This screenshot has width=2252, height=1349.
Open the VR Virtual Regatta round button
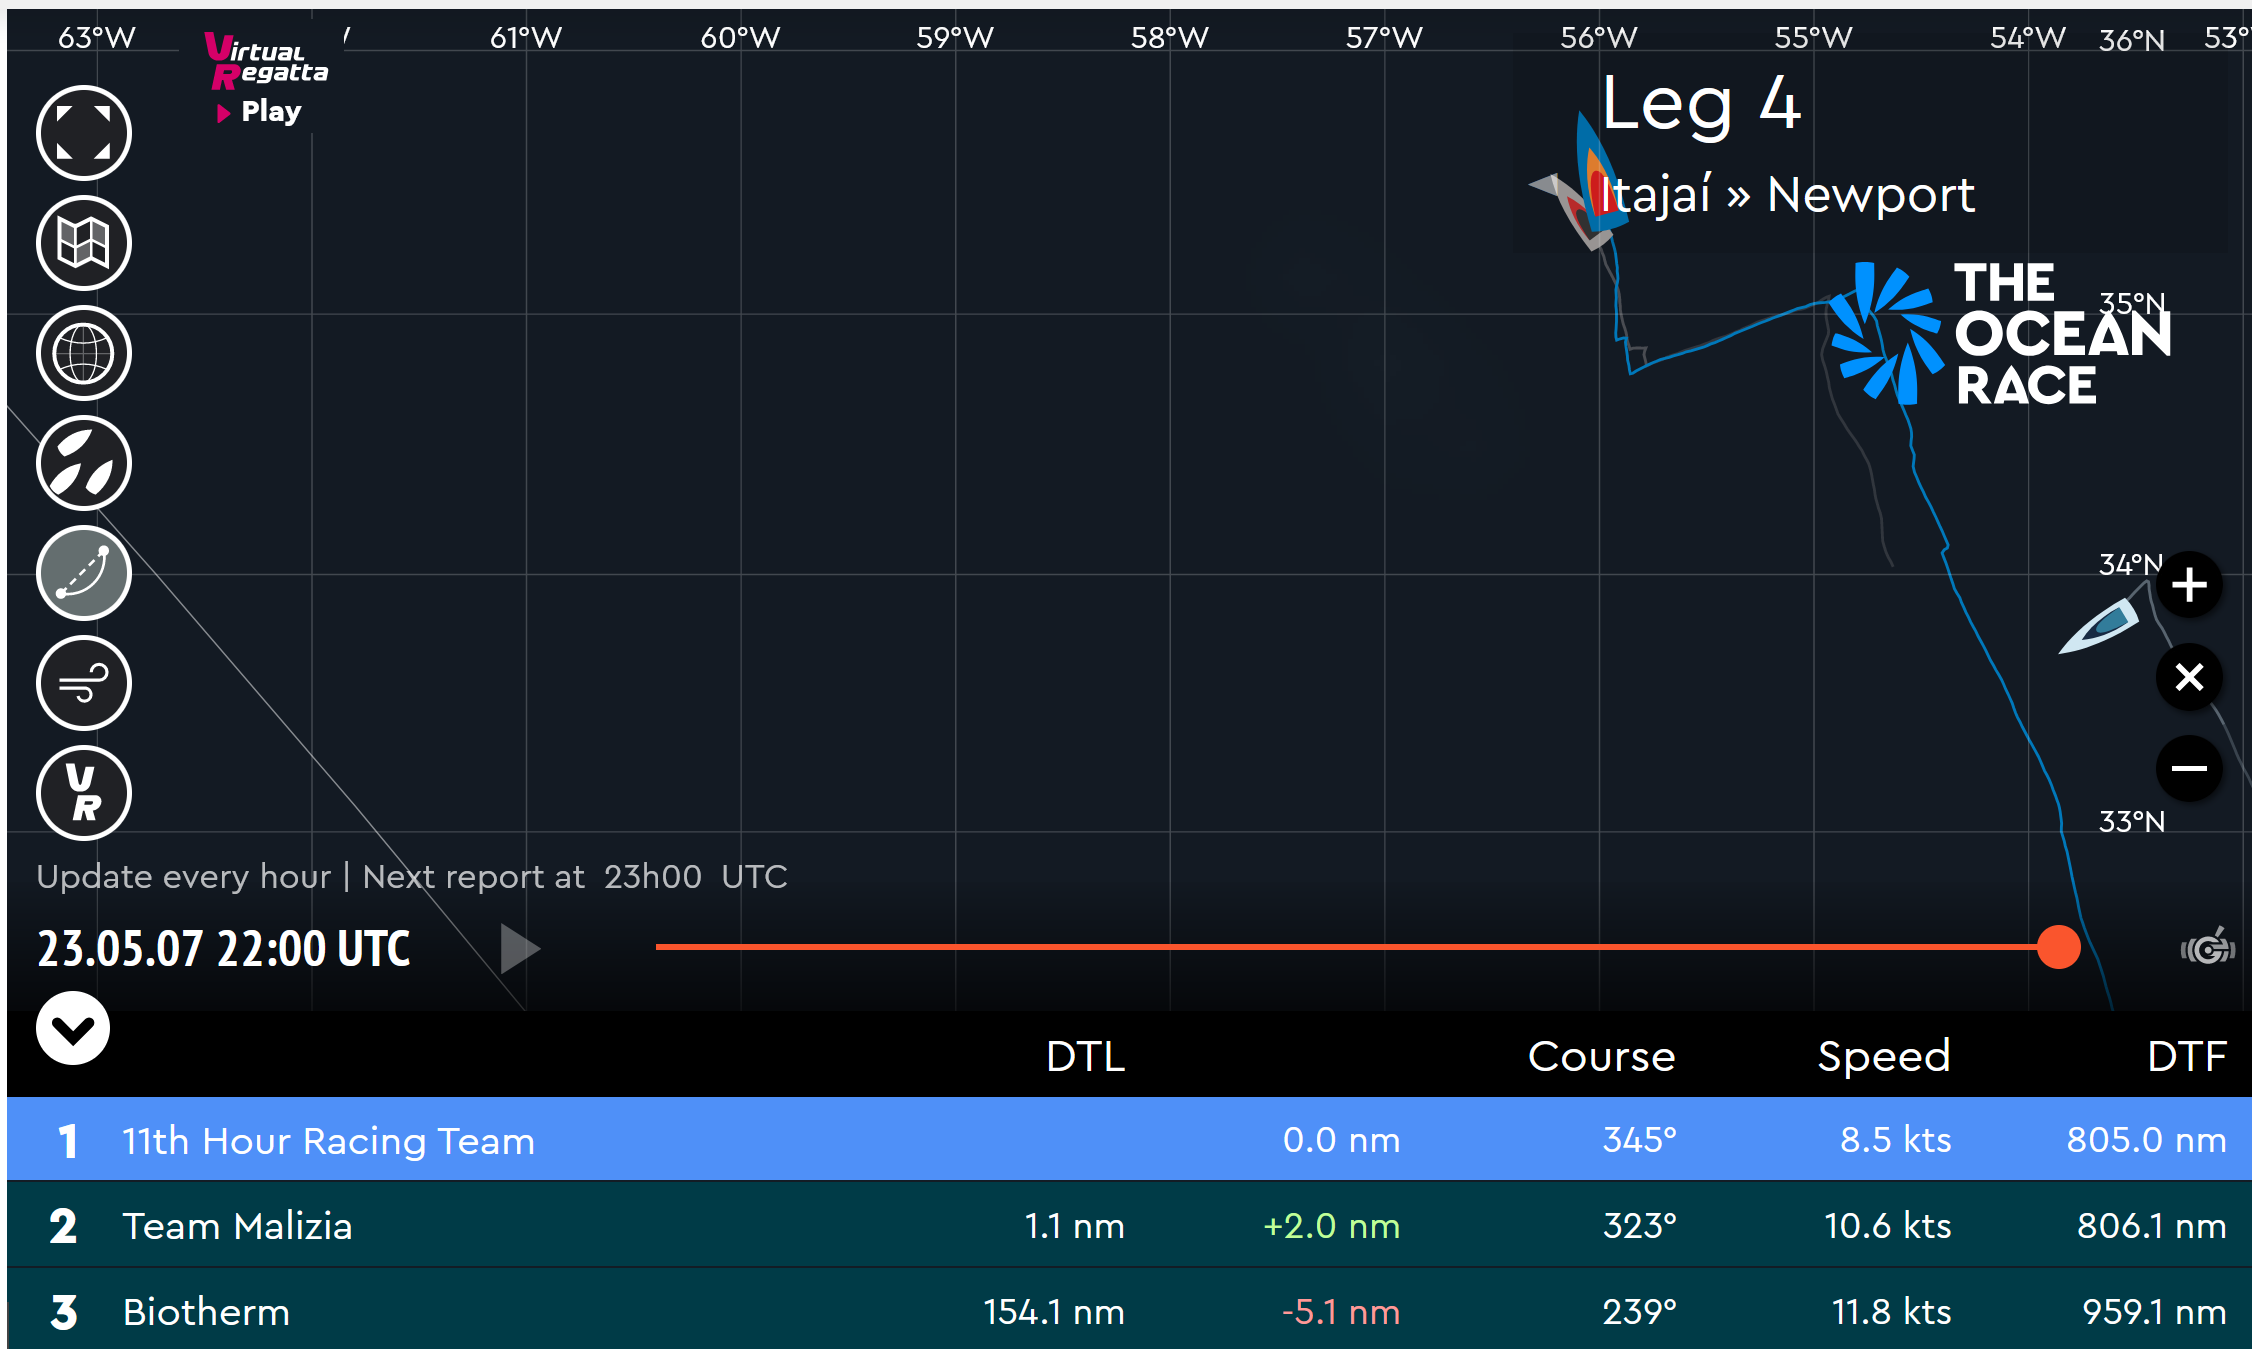(x=84, y=793)
